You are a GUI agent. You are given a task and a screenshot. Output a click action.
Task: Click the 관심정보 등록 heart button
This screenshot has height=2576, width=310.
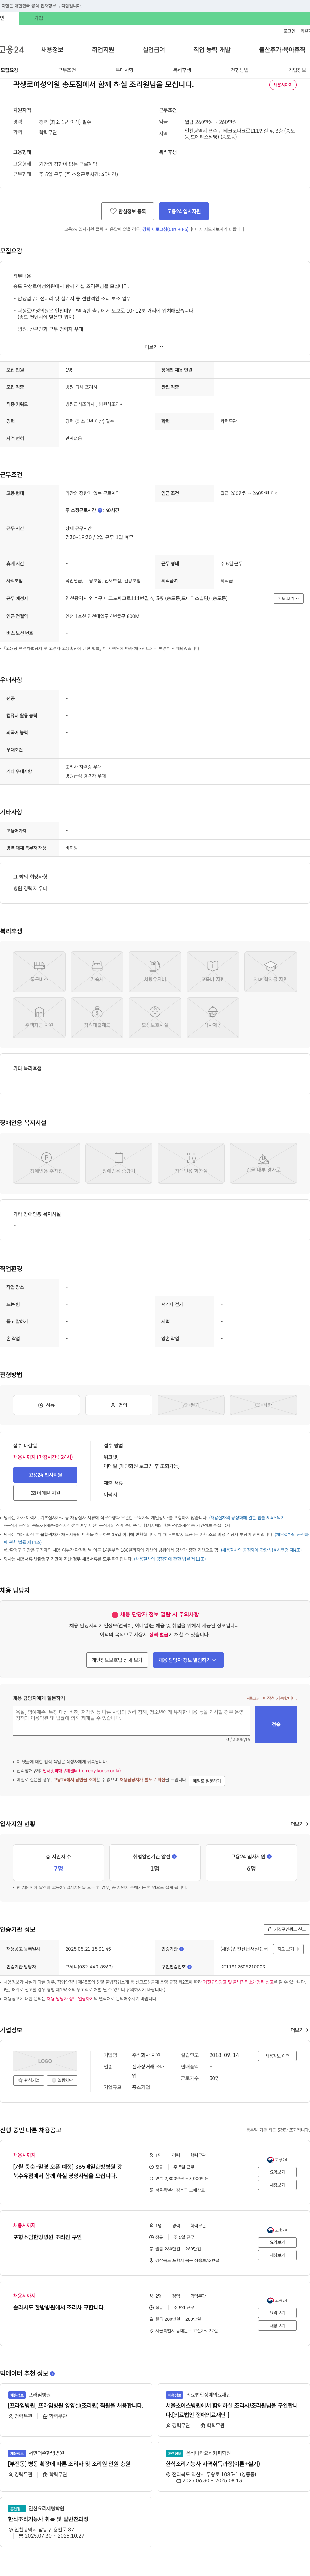(128, 211)
